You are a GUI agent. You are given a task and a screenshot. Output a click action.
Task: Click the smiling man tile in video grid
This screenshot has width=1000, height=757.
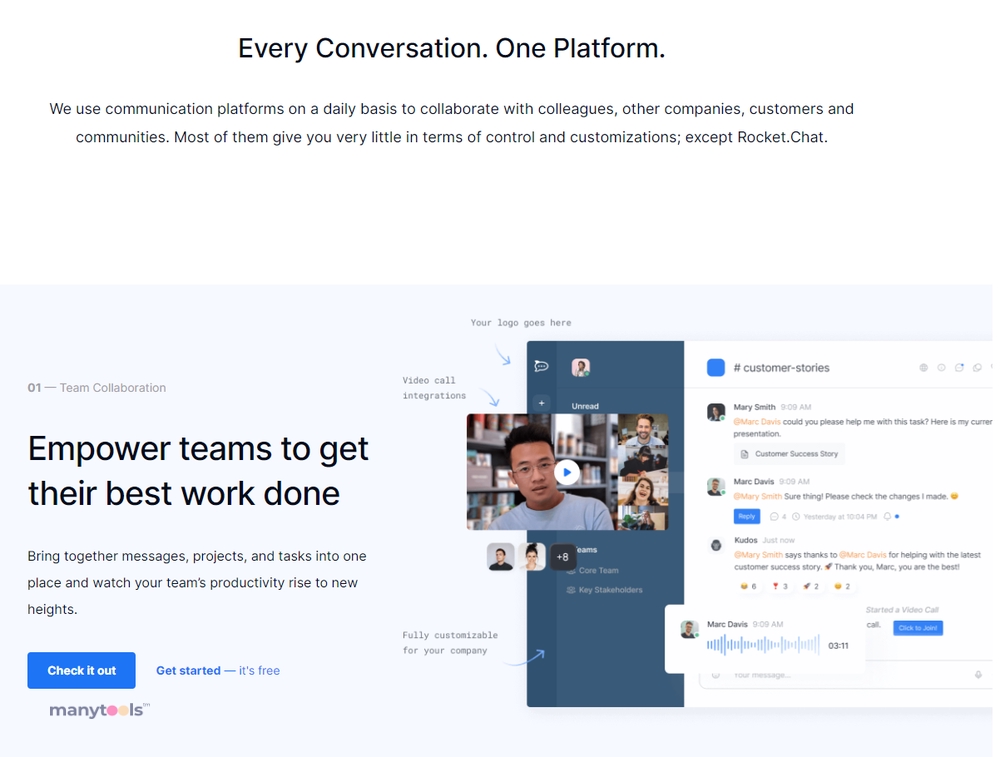(643, 430)
